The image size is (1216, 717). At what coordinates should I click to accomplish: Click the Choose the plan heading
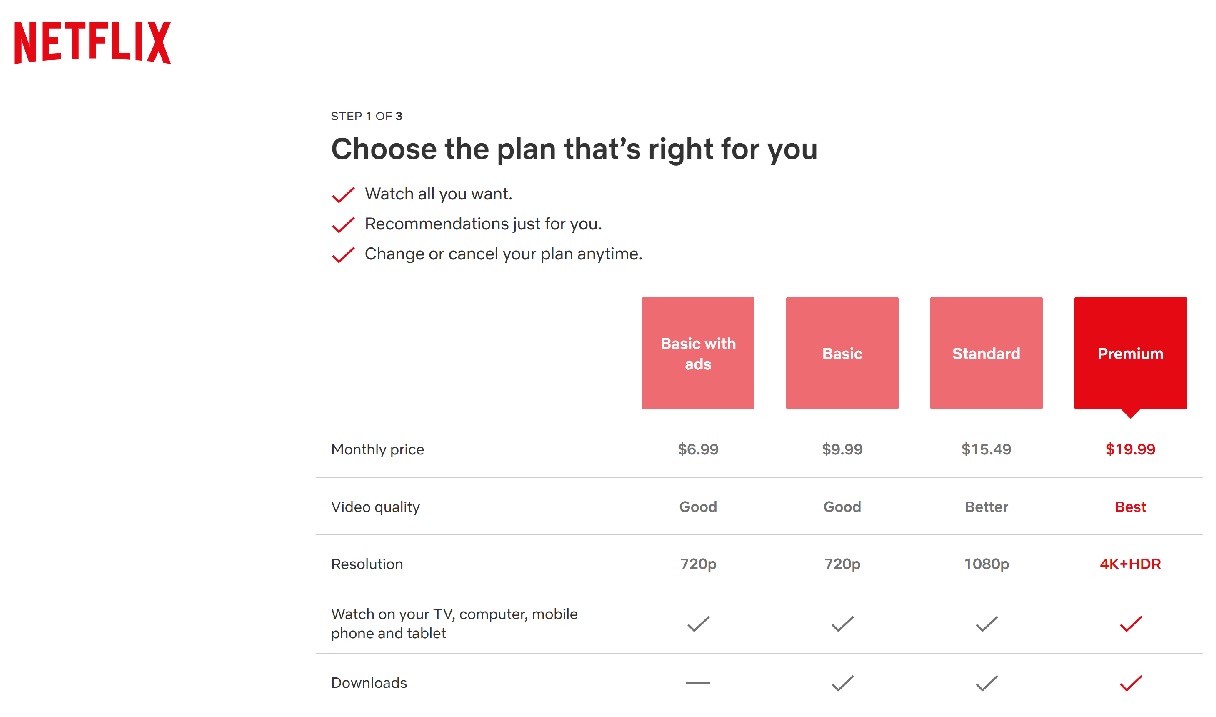coord(574,149)
